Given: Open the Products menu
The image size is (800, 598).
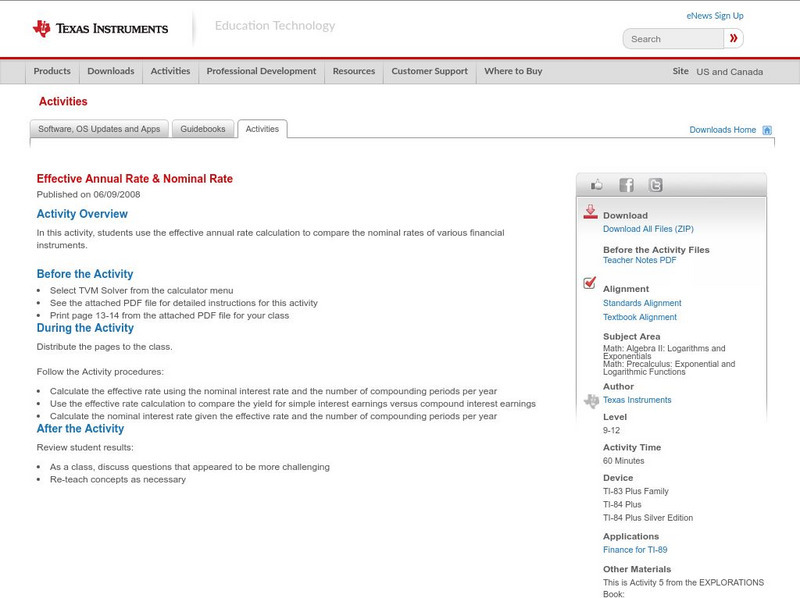Looking at the screenshot, I should click(52, 71).
